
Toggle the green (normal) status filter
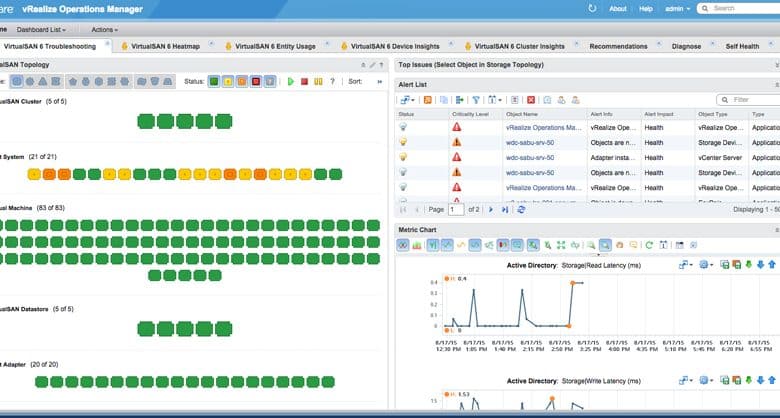pyautogui.click(x=214, y=81)
